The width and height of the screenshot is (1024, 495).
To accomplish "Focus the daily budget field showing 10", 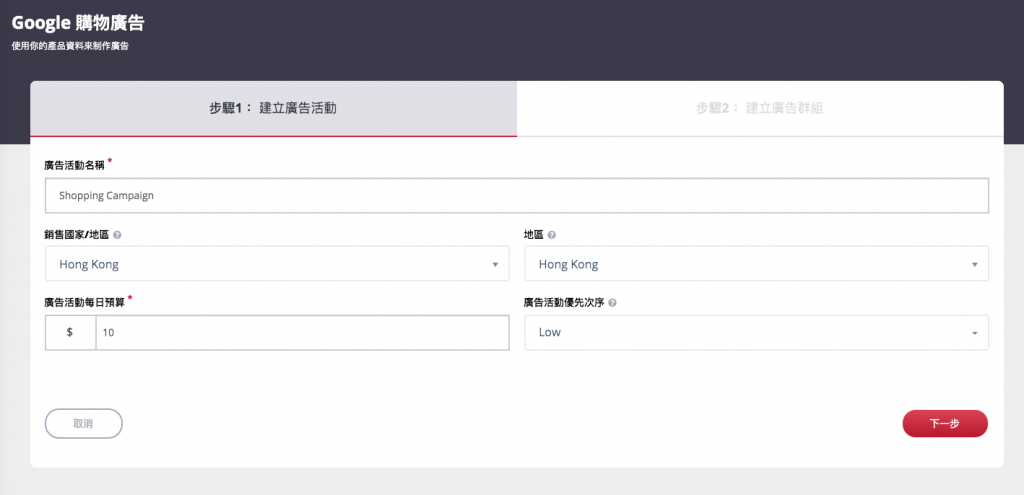I will (x=302, y=332).
